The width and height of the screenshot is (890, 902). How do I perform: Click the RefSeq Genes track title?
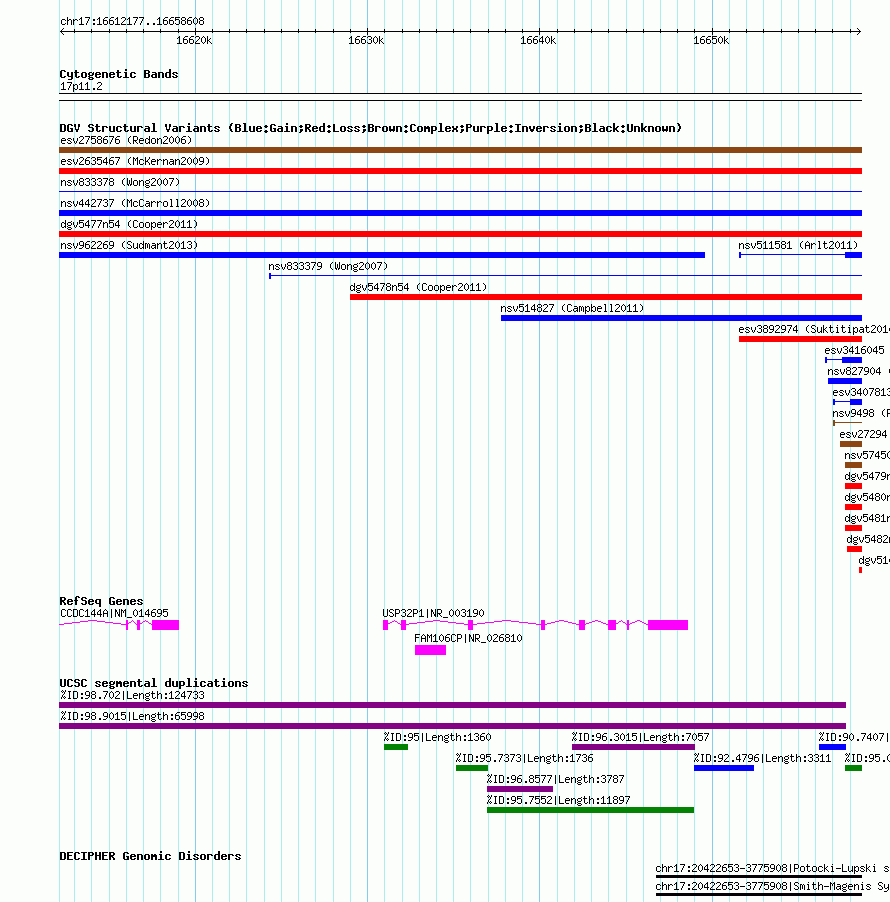(101, 601)
